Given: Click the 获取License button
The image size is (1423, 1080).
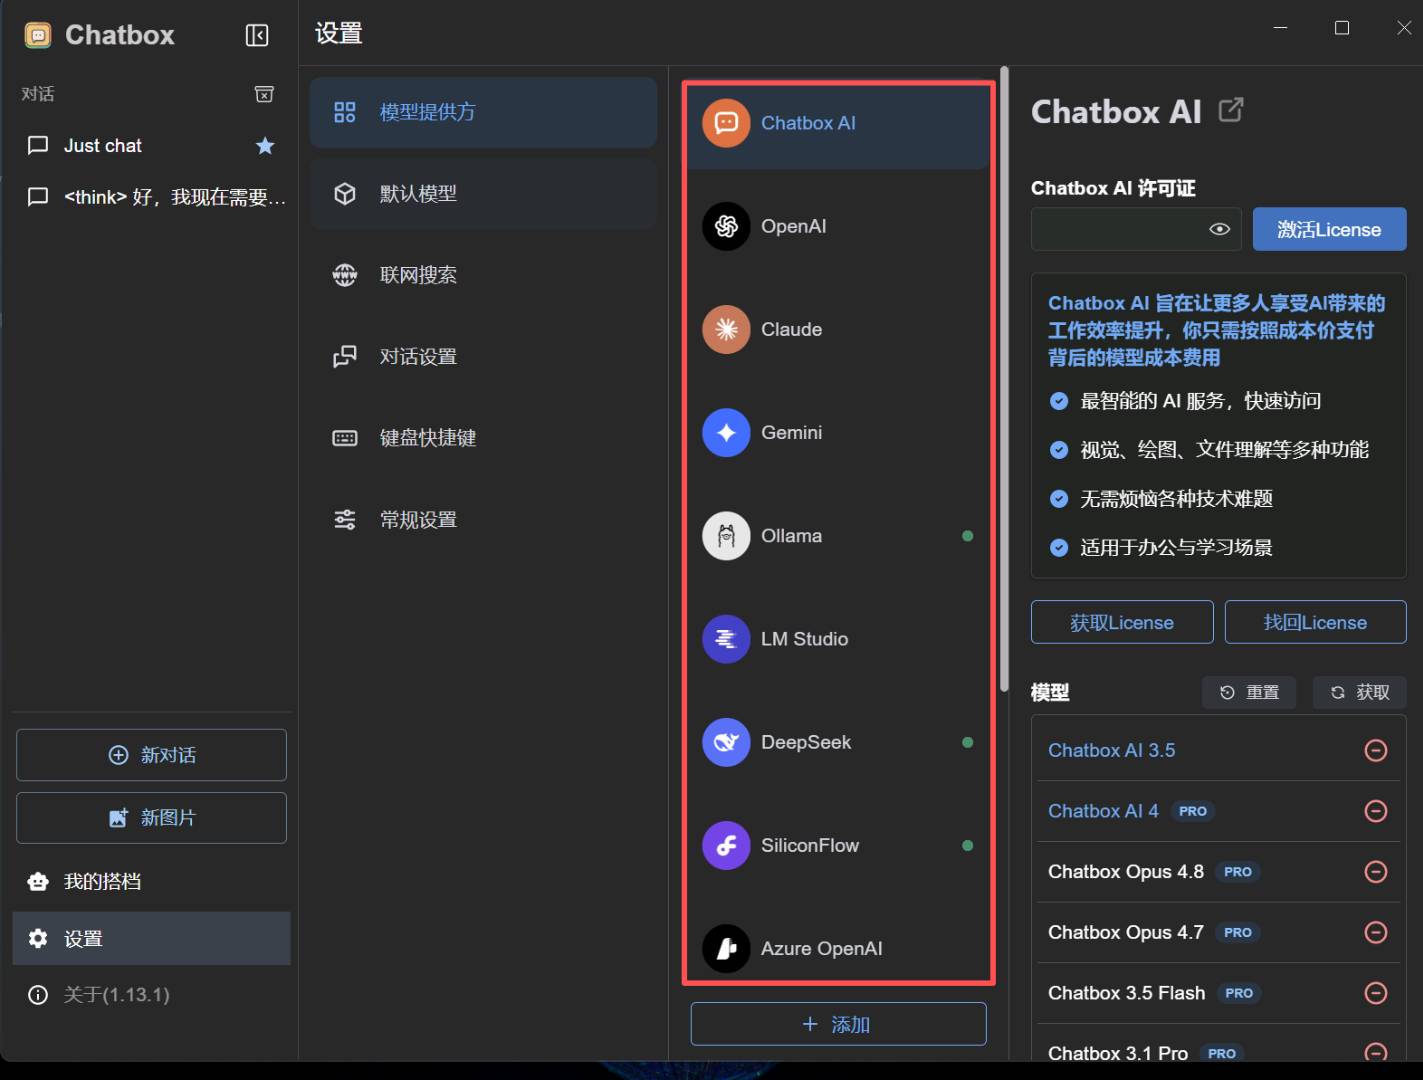Looking at the screenshot, I should [x=1122, y=622].
